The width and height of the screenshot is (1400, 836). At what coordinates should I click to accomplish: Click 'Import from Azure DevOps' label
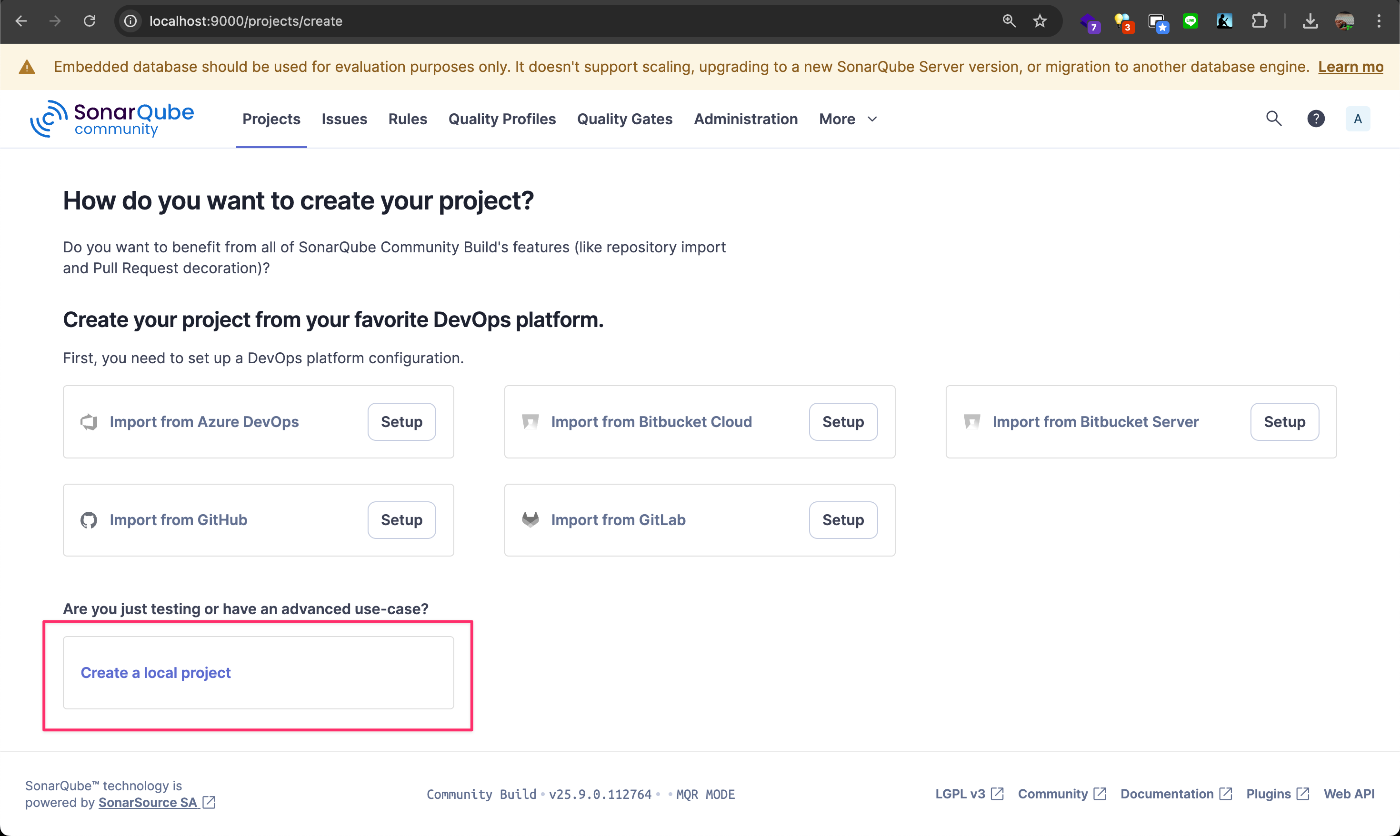click(x=204, y=422)
